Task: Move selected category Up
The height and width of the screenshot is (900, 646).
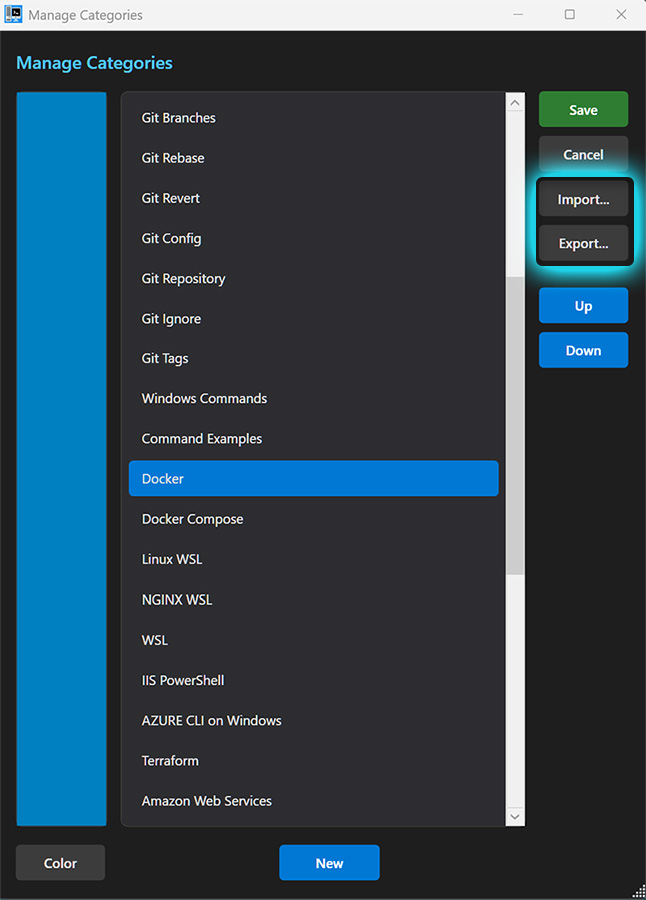Action: (x=583, y=306)
